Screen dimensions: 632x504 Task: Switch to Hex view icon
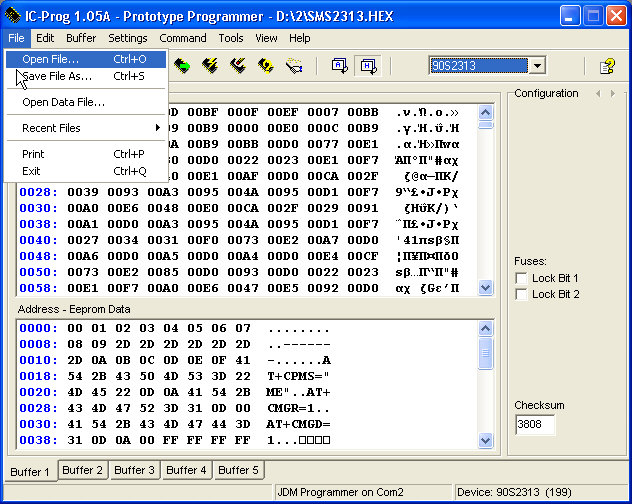[x=368, y=66]
